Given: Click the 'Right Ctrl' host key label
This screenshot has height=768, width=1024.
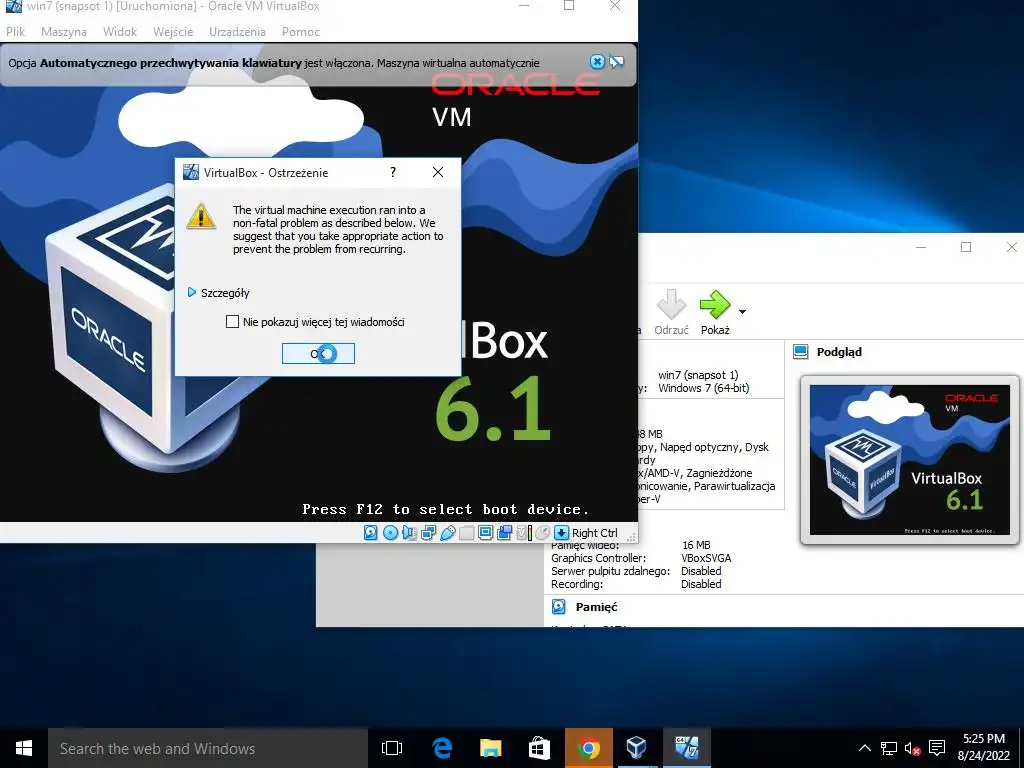Looking at the screenshot, I should coord(594,533).
